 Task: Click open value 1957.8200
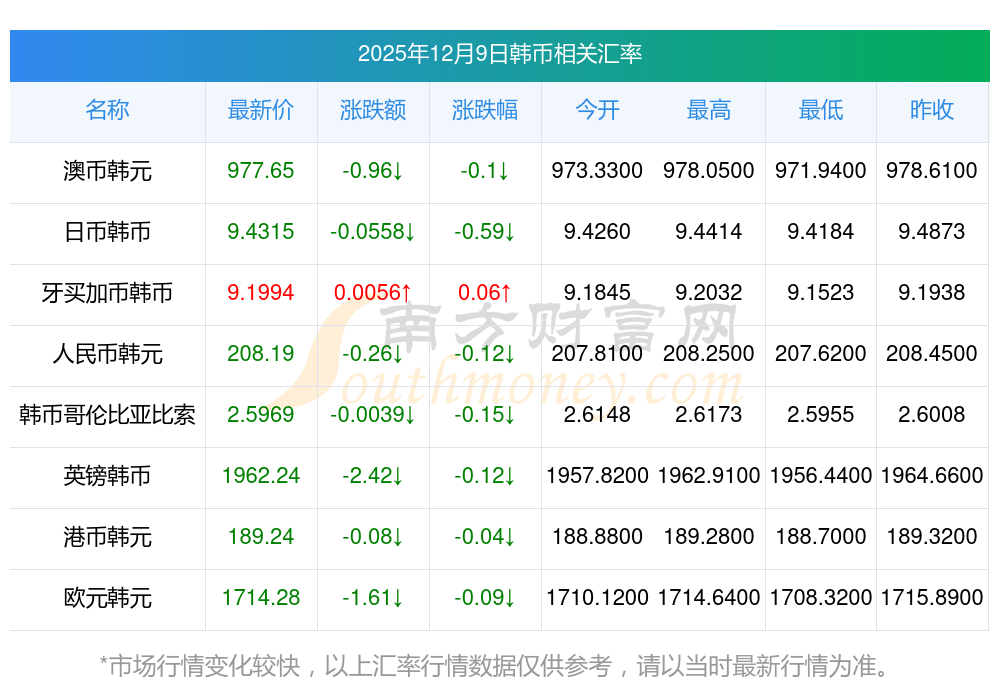point(597,476)
